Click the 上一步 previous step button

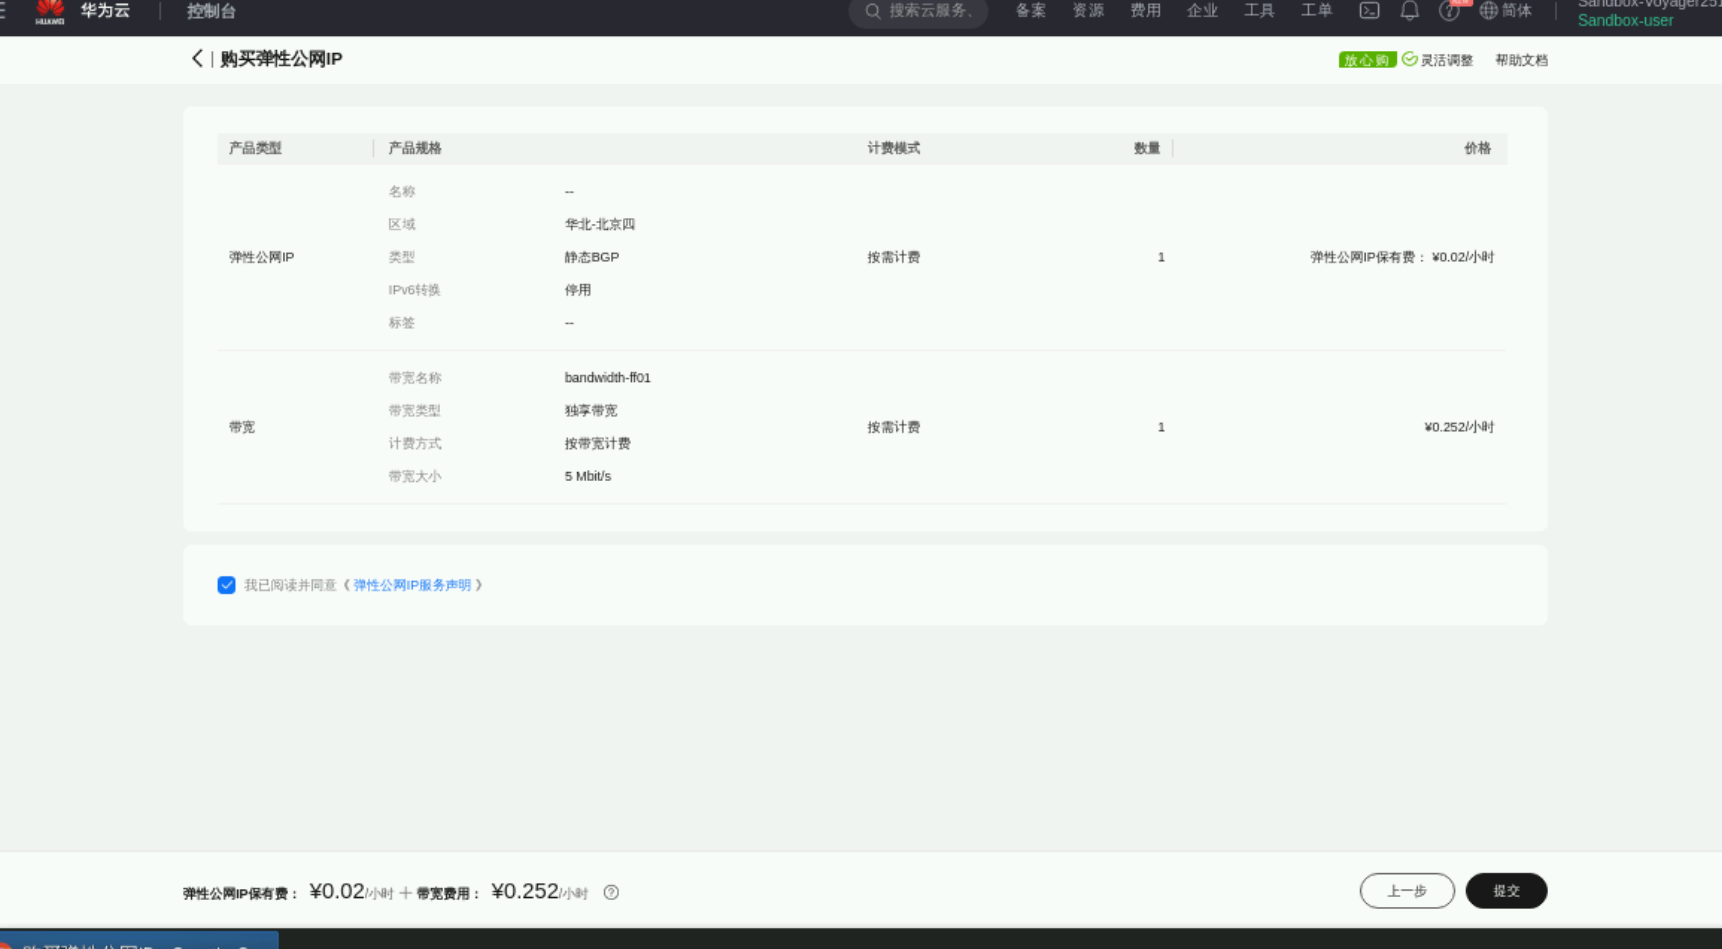1407,891
